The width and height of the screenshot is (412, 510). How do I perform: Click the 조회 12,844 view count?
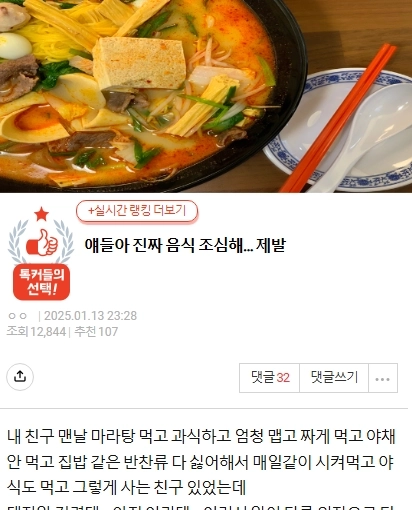tap(36, 332)
